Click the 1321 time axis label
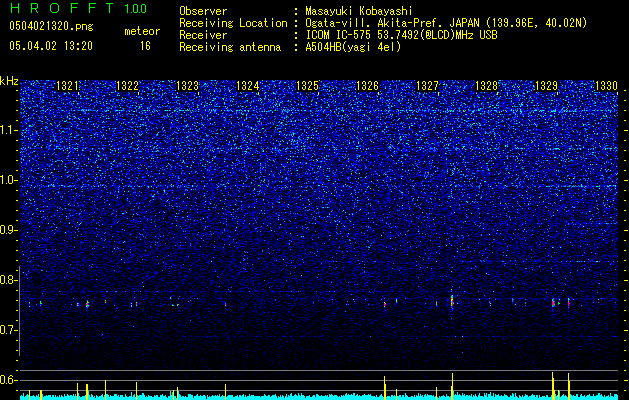Image resolution: width=629 pixels, height=400 pixels. [x=67, y=85]
